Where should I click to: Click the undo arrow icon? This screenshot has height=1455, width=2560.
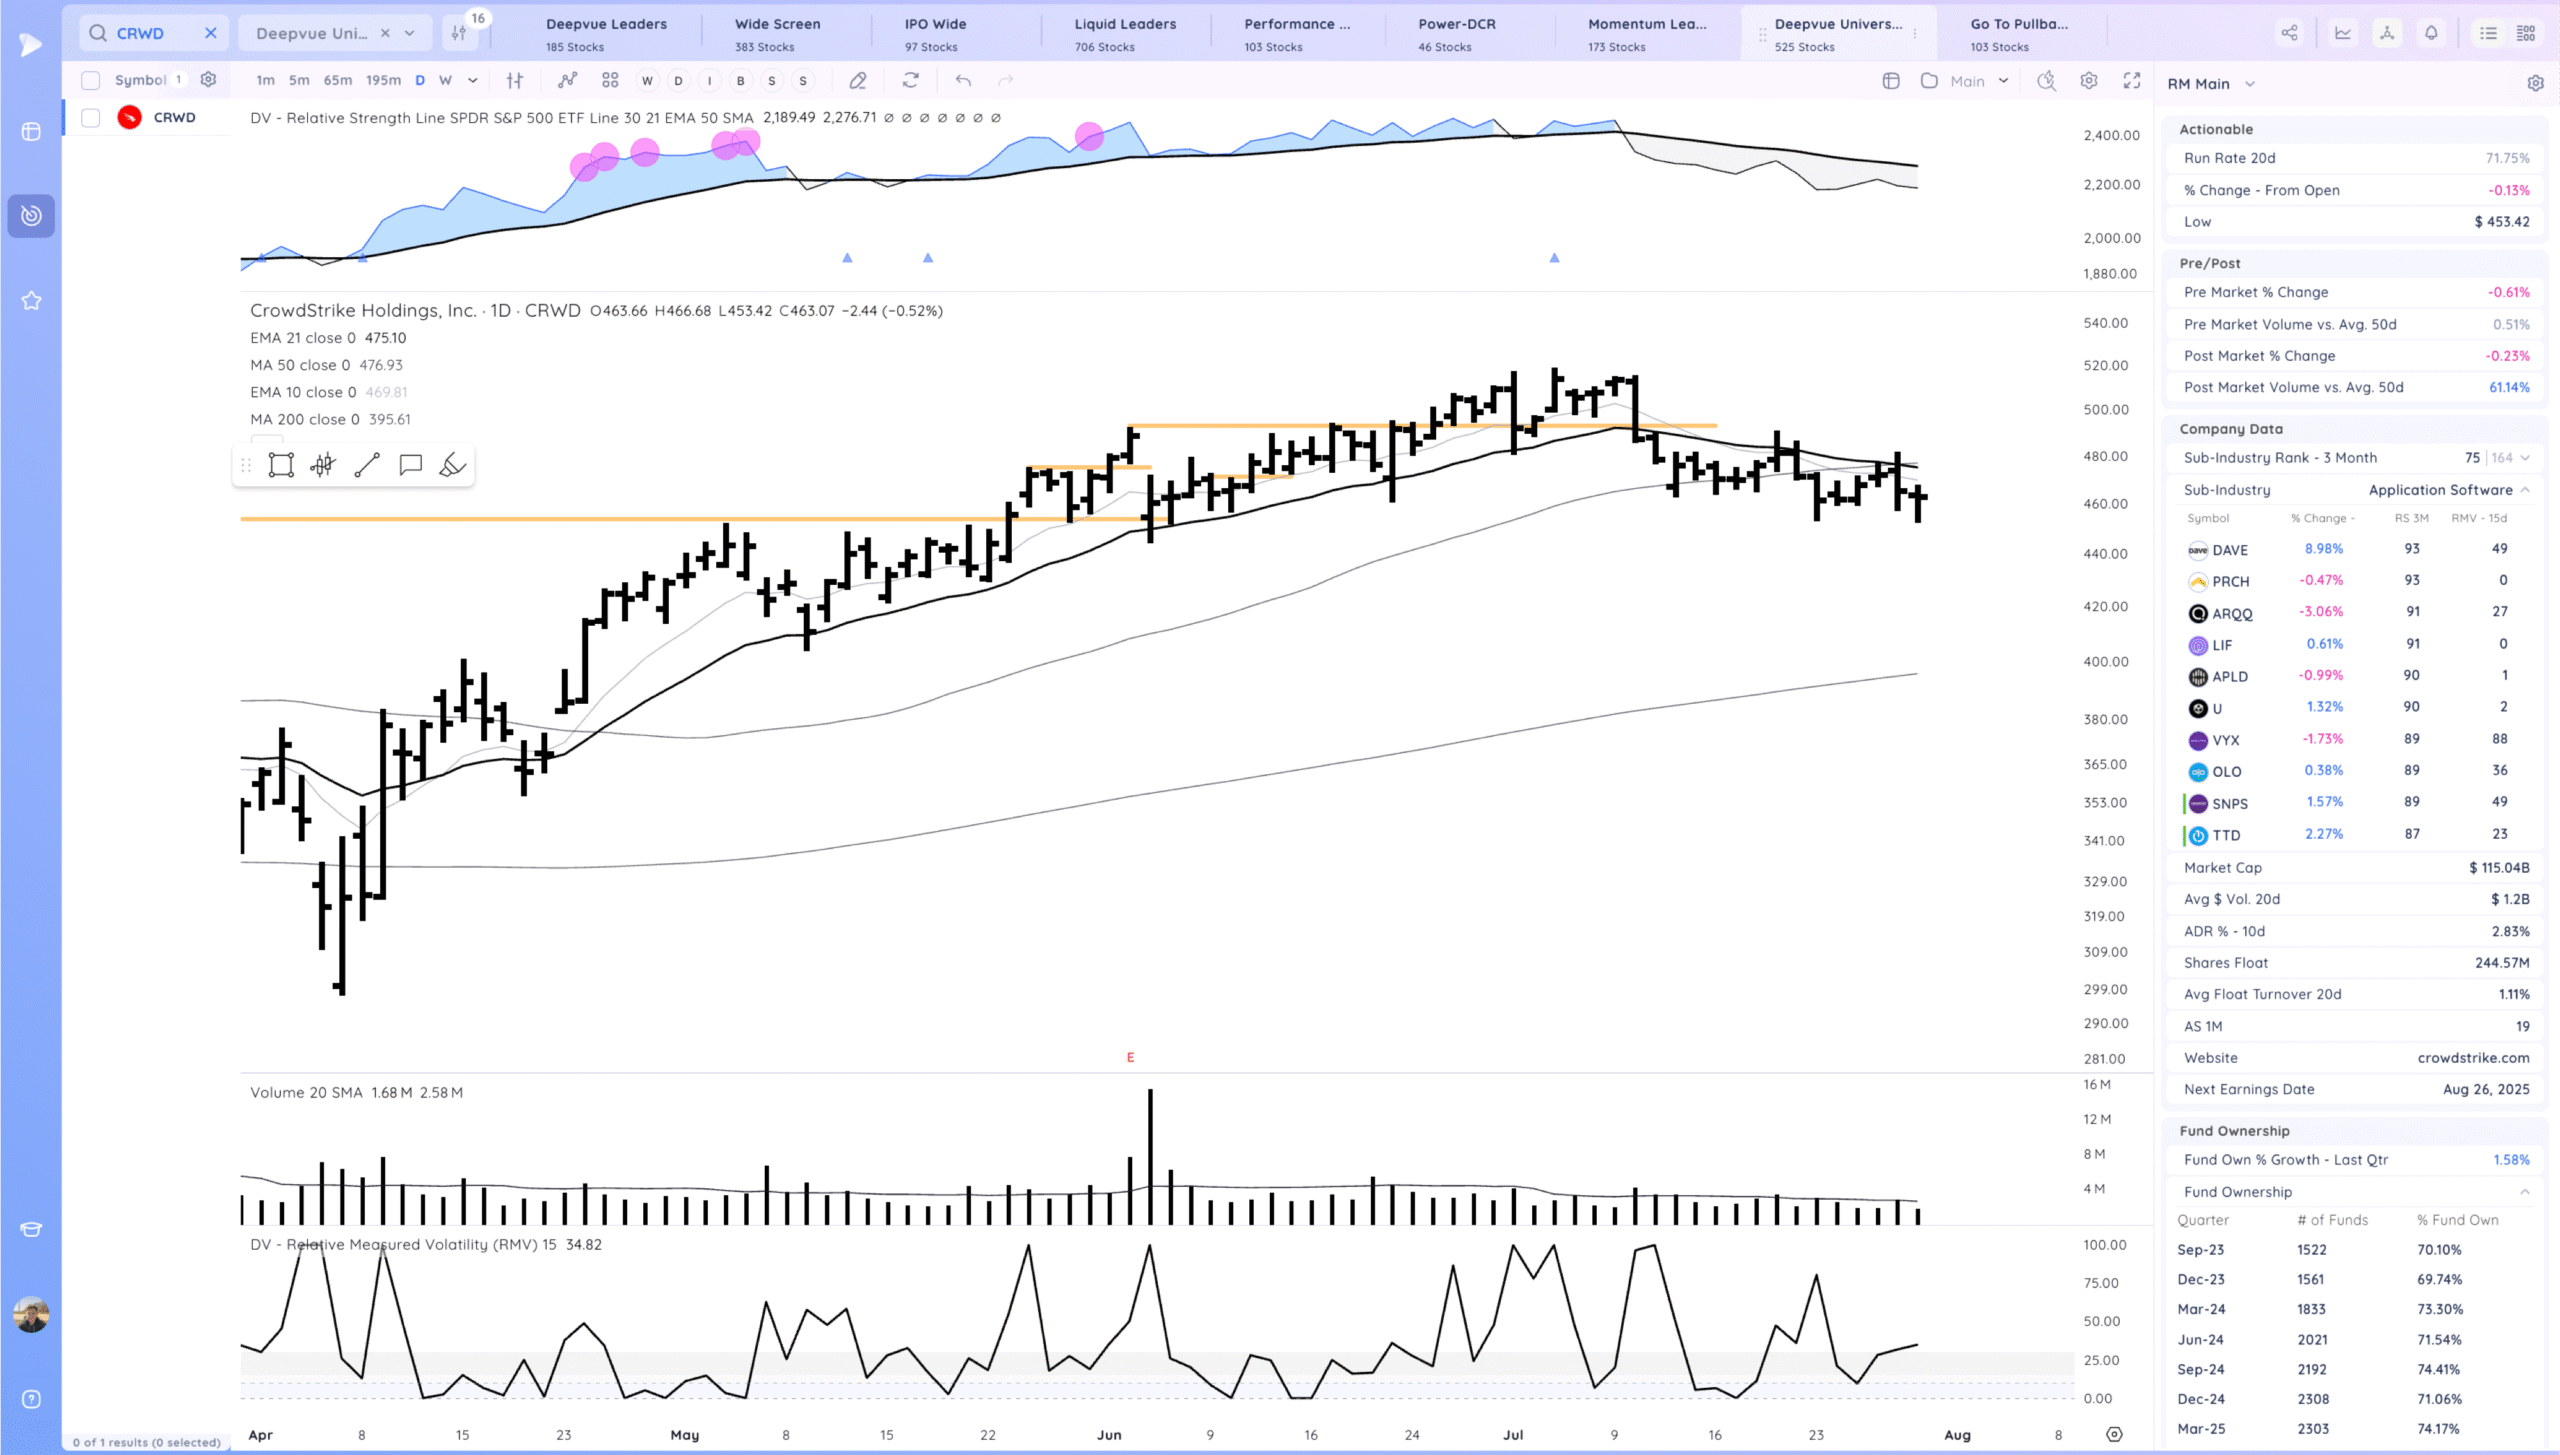(962, 80)
